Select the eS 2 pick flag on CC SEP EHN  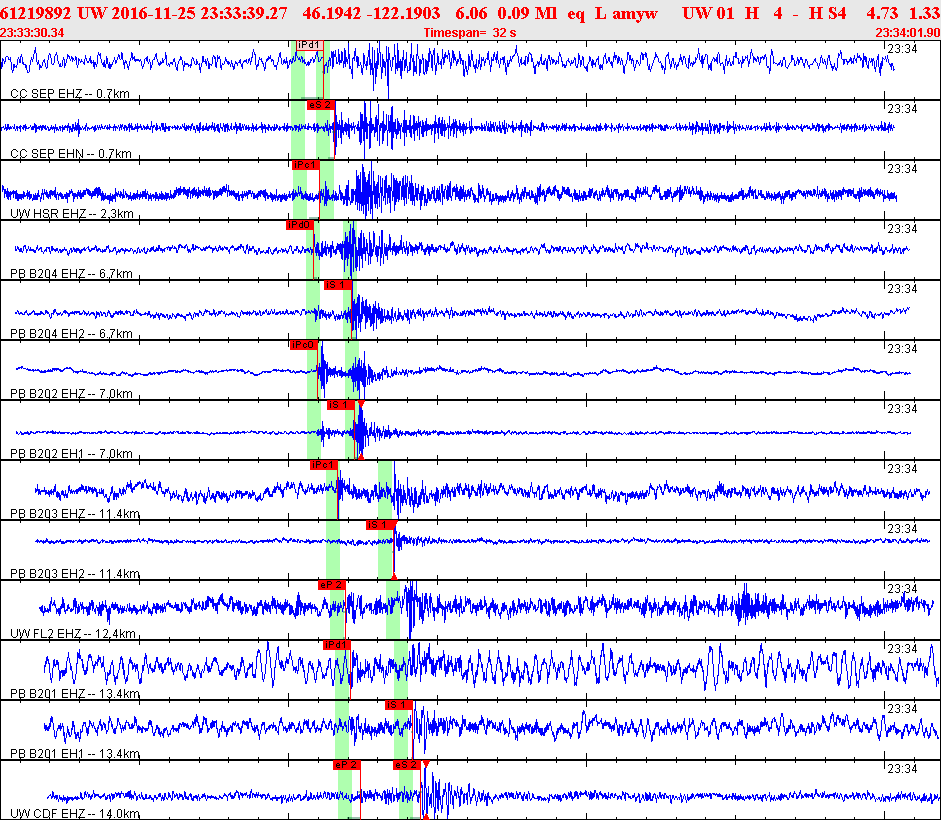tap(320, 105)
